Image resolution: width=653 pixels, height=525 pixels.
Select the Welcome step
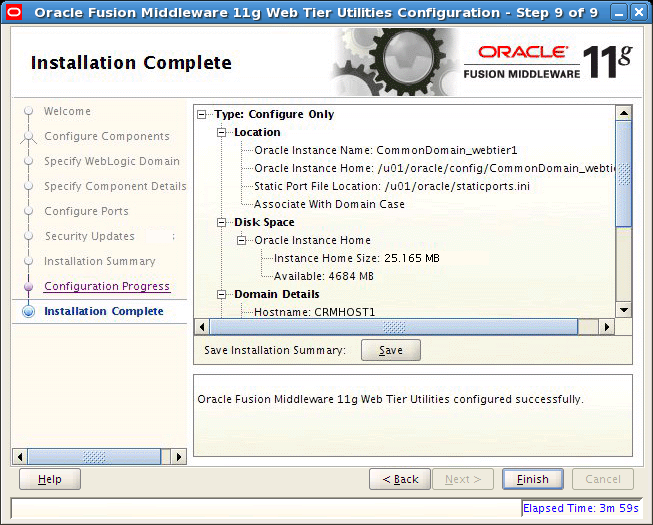[x=67, y=111]
